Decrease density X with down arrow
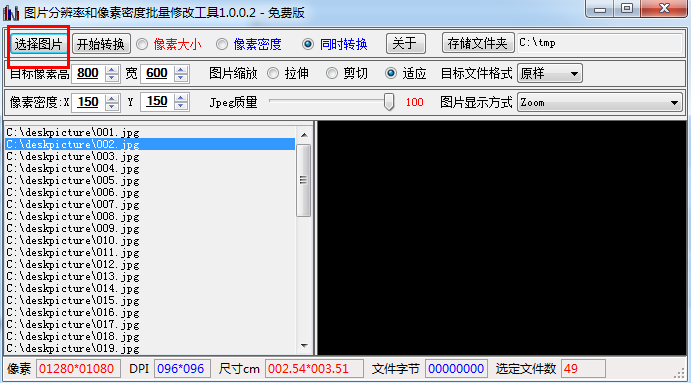This screenshot has width=691, height=383. 112,107
